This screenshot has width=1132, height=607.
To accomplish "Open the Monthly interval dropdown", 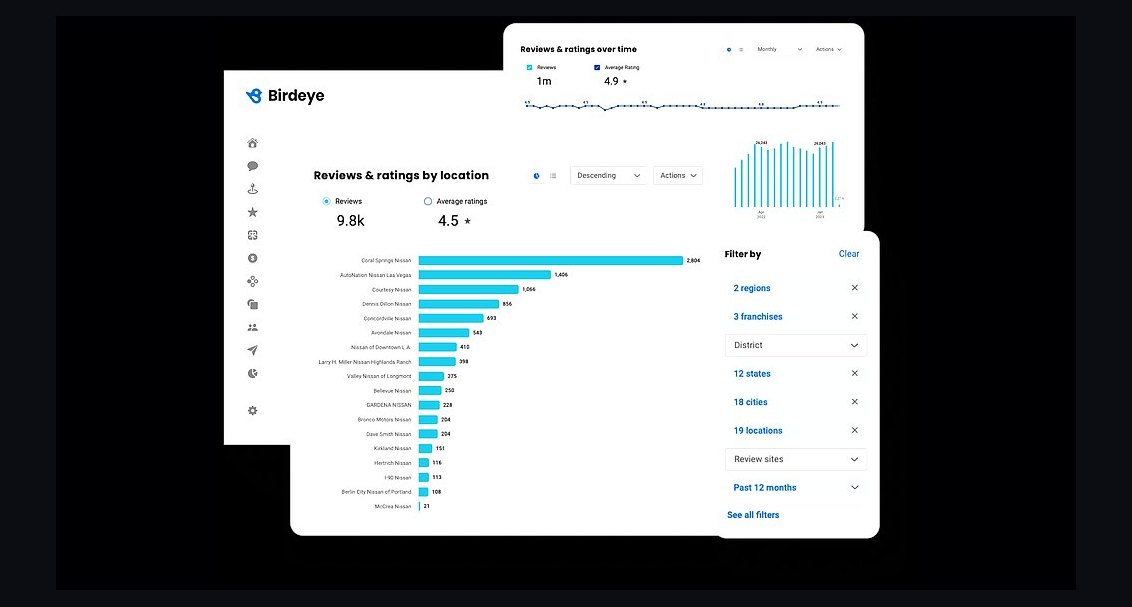I will click(x=779, y=50).
